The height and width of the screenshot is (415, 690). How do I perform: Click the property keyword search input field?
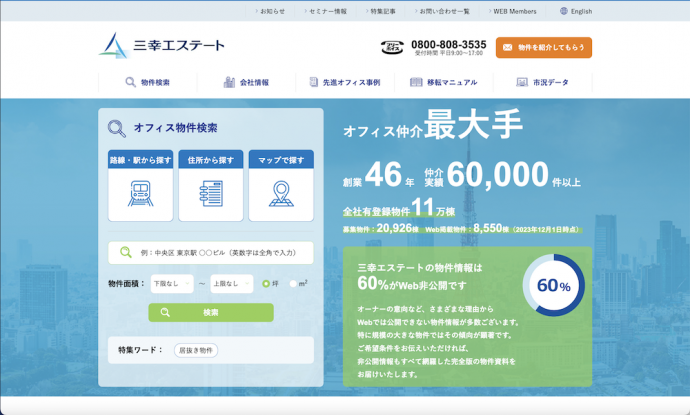220,253
